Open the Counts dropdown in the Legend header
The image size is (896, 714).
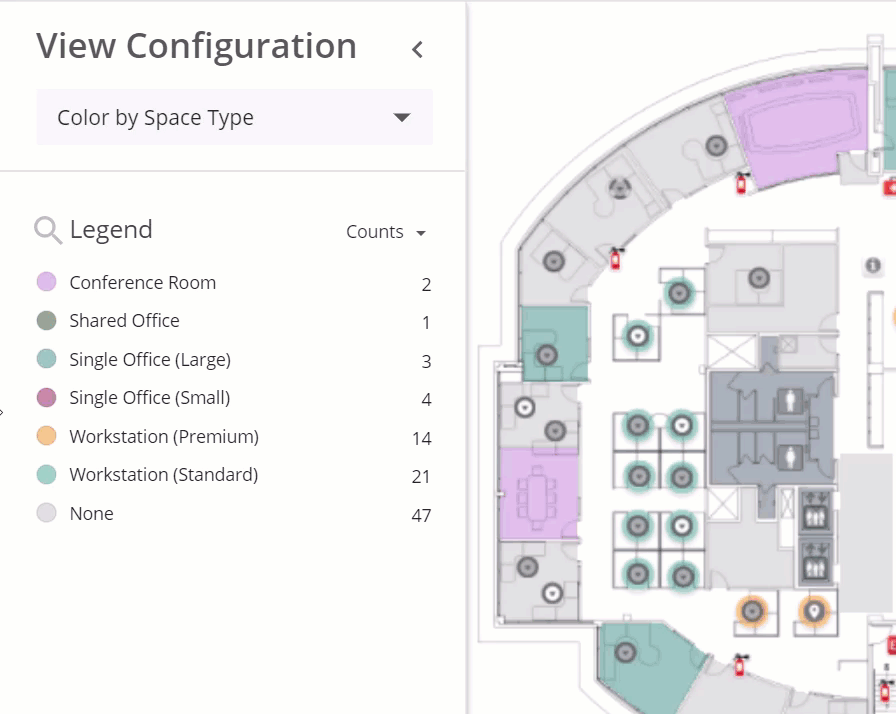388,231
